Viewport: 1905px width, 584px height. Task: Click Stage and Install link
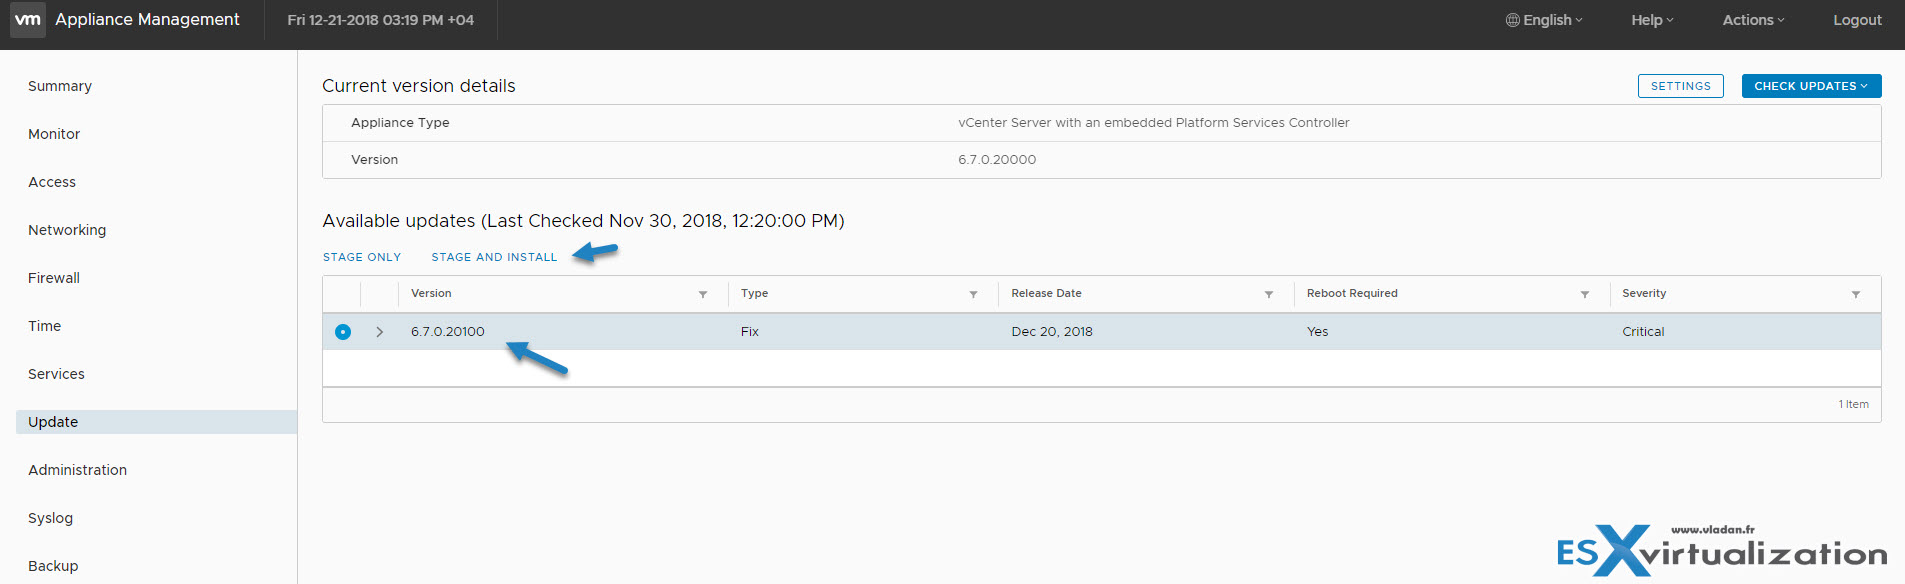[494, 257]
